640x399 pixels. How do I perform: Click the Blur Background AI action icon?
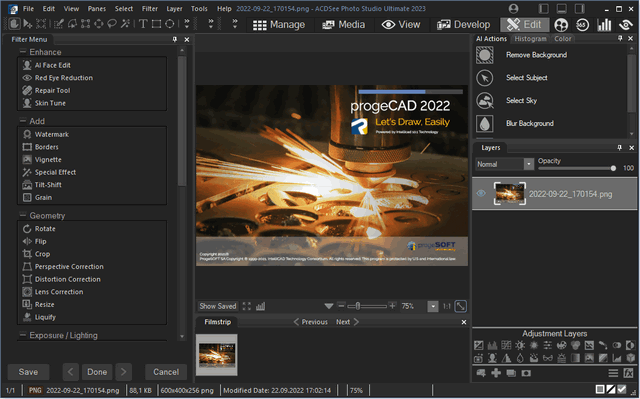pos(484,124)
